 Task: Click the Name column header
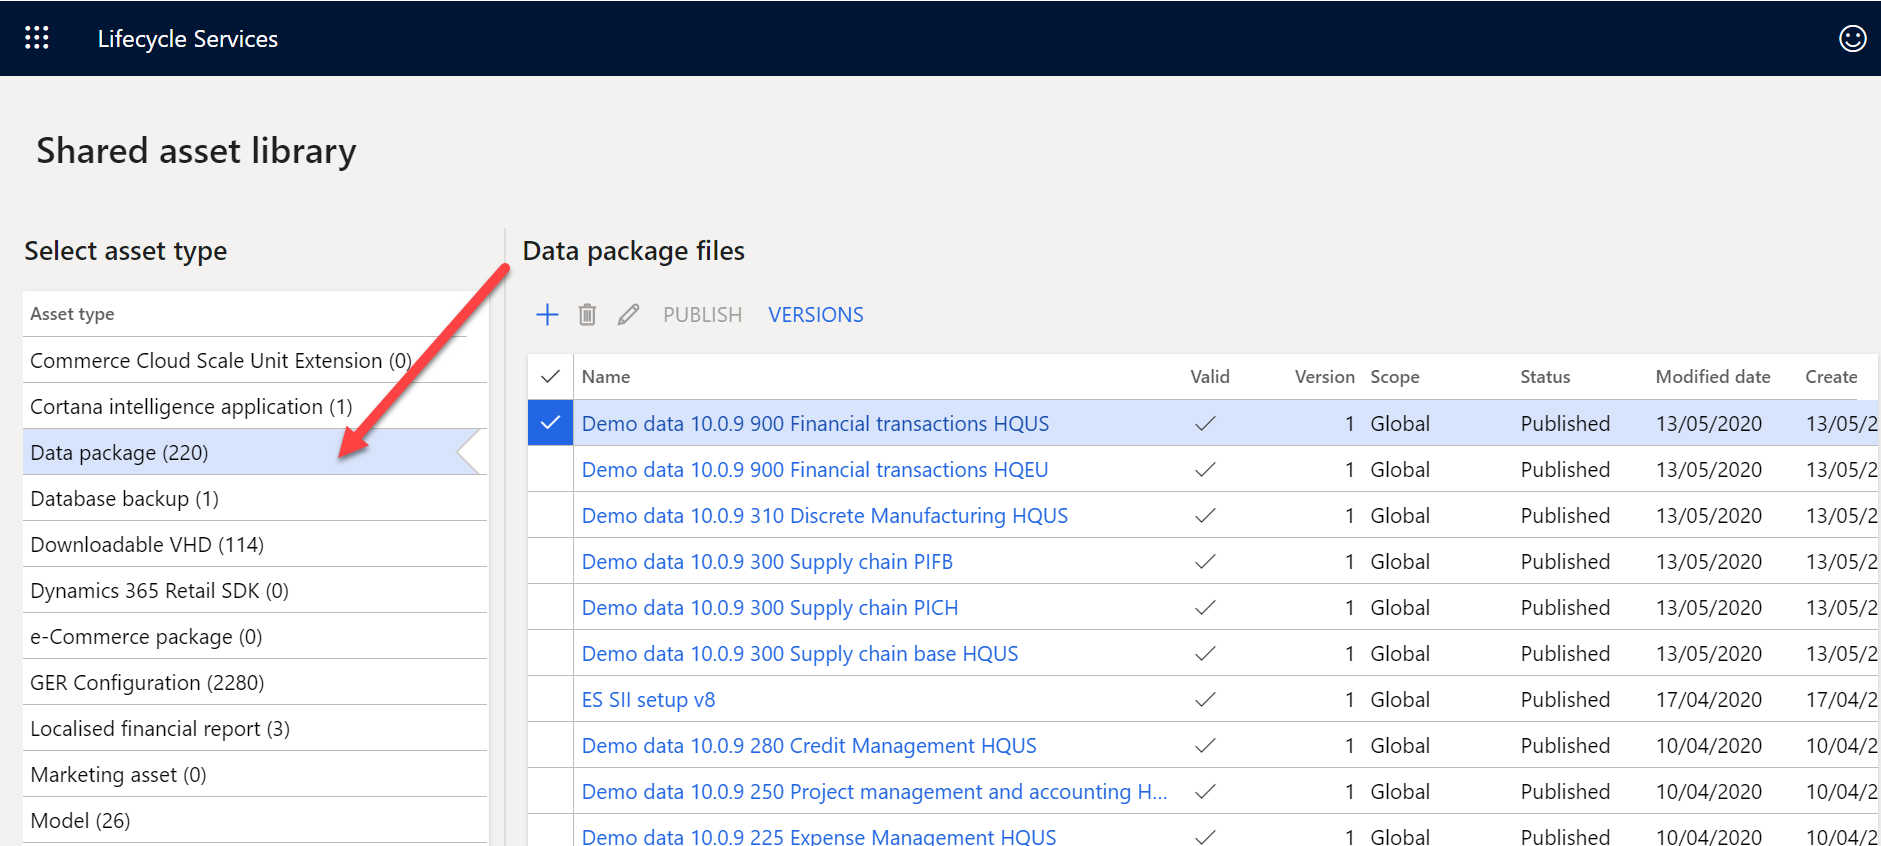[x=606, y=377]
